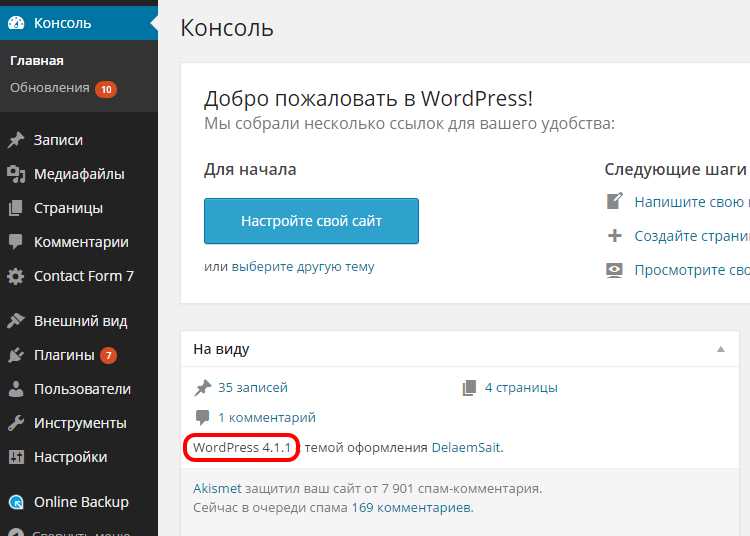This screenshot has height=536, width=750.
Task: Click the Медиафайлы media icon
Action: 16,174
